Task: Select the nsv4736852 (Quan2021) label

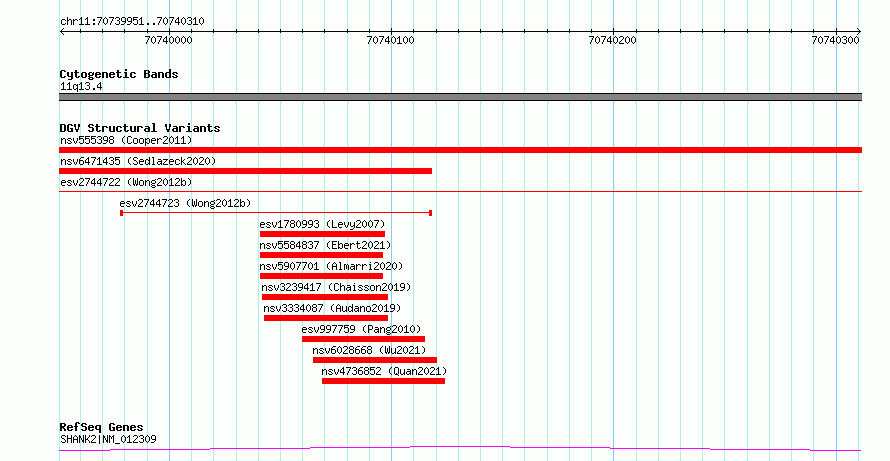Action: tap(384, 371)
